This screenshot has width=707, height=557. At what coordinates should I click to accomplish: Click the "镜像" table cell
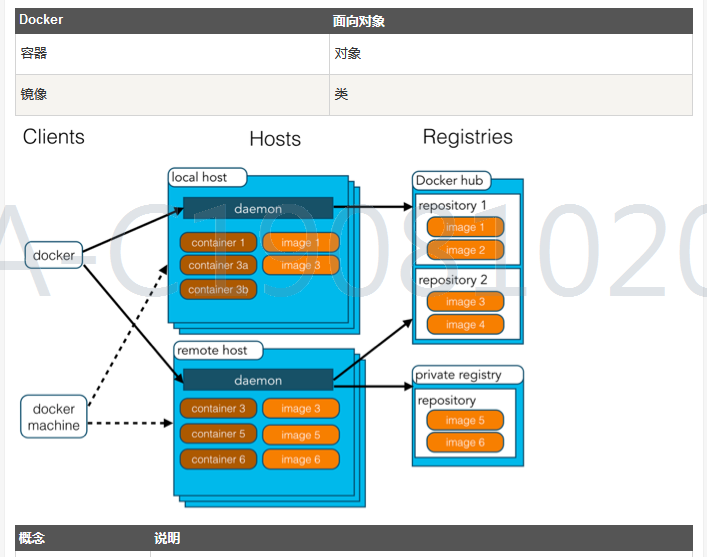172,95
